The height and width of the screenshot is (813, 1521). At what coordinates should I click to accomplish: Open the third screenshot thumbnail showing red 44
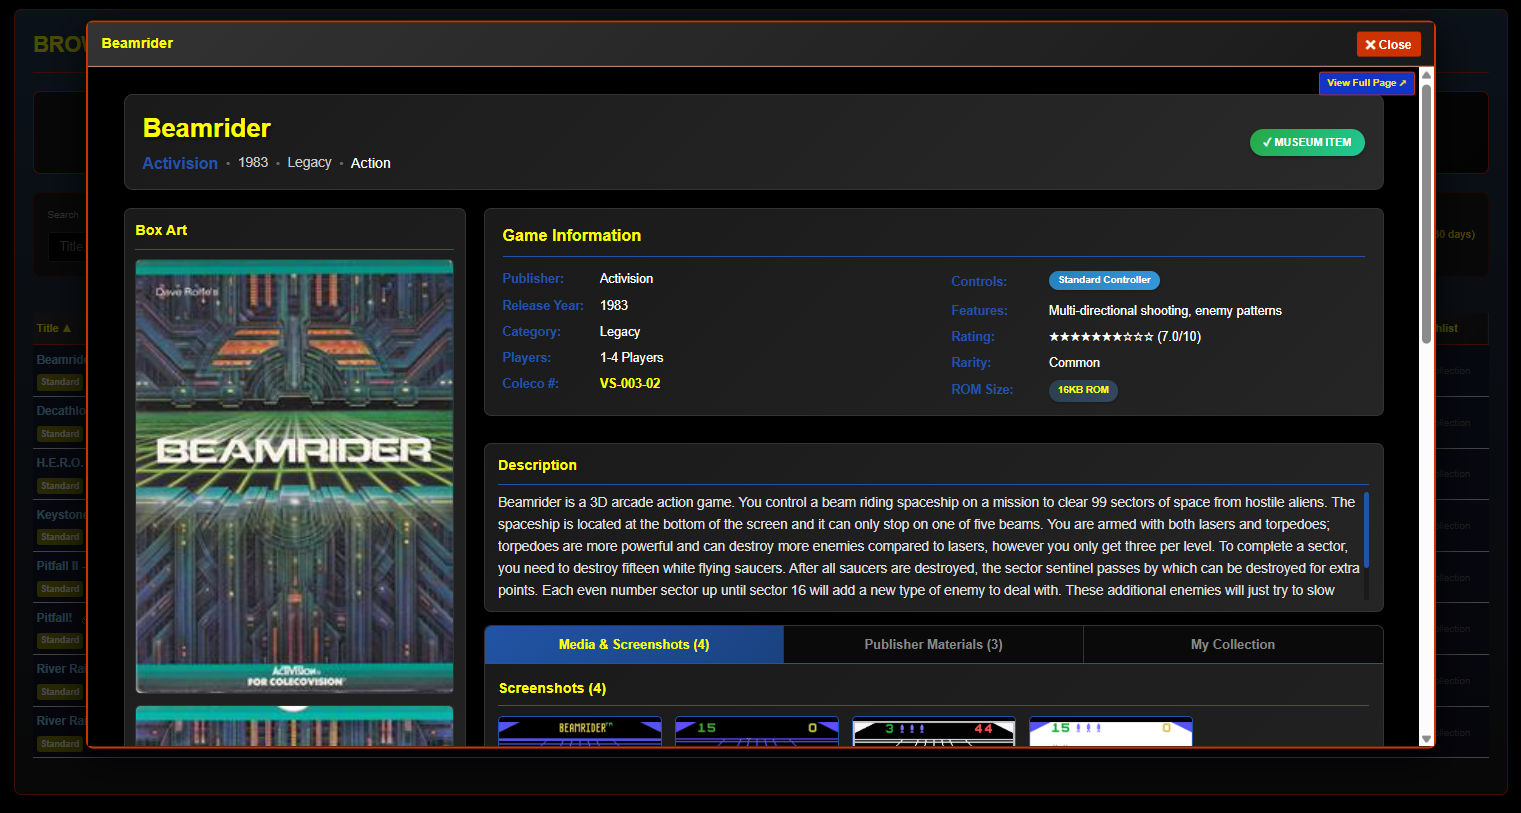click(933, 732)
